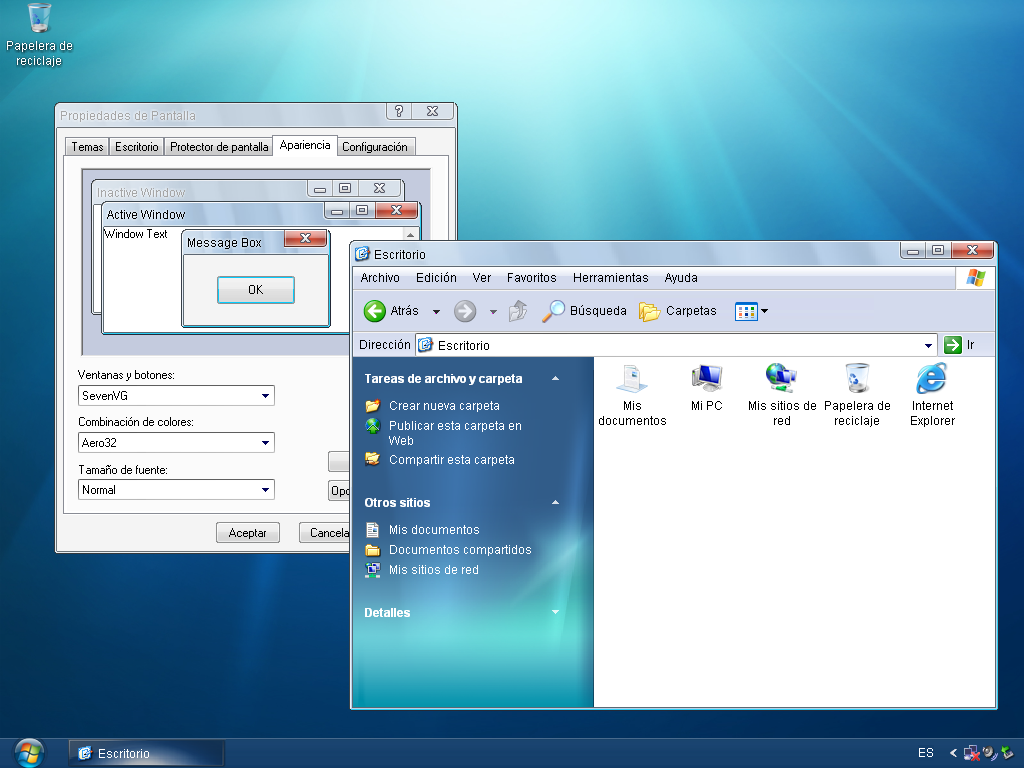This screenshot has width=1024, height=768.
Task: Expand the Detalles panel section
Action: [x=556, y=612]
